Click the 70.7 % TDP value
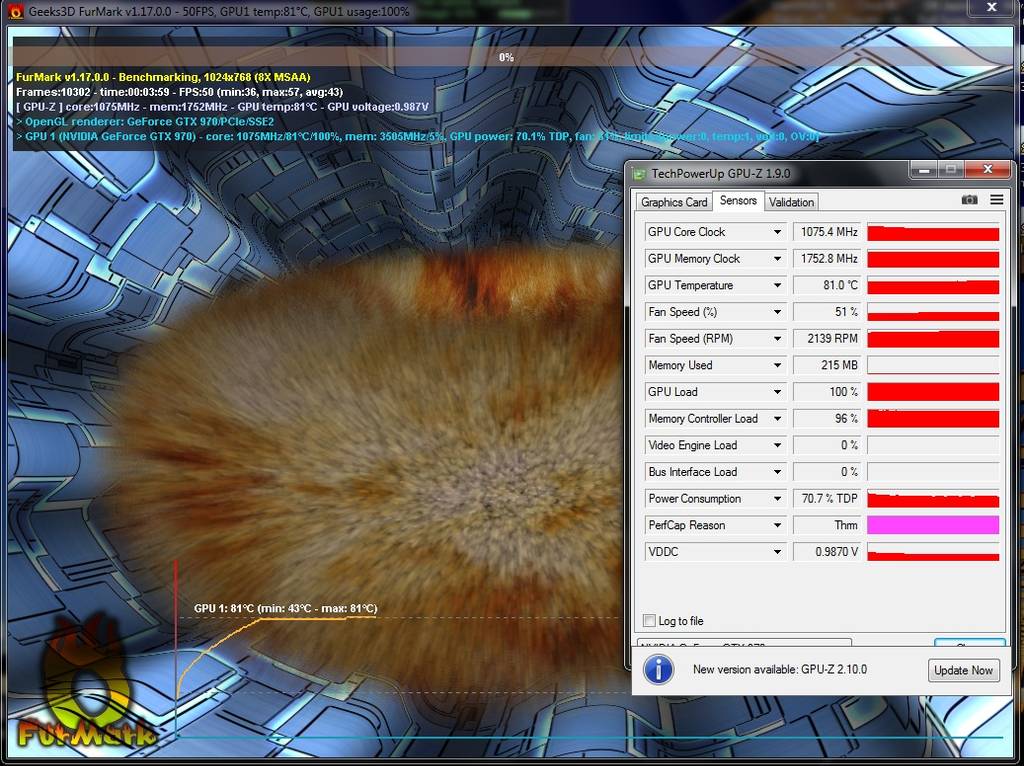The height and width of the screenshot is (766, 1024). [827, 498]
